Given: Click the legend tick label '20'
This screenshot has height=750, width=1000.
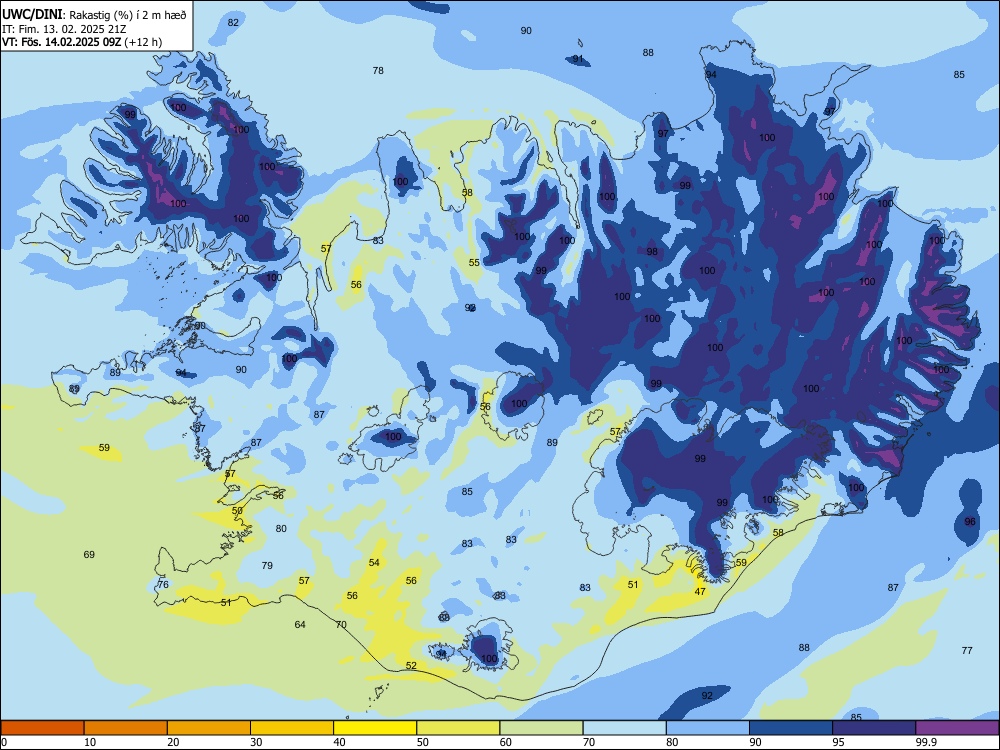Looking at the screenshot, I should tap(173, 742).
